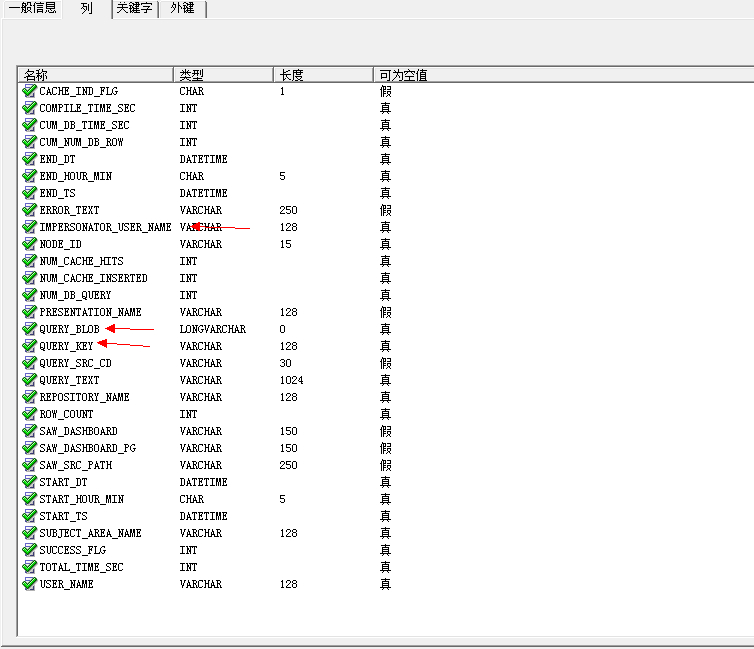Click the START_DT column icon
Viewport: 754px width, 649px height.
tap(29, 482)
